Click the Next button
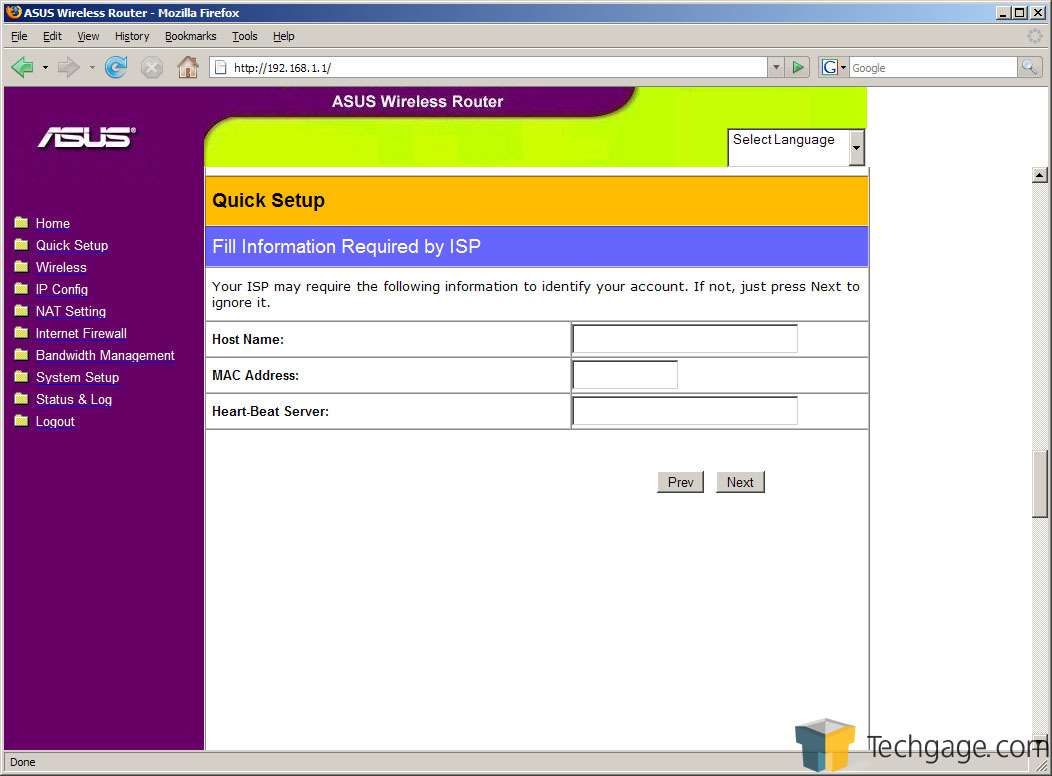 [740, 482]
